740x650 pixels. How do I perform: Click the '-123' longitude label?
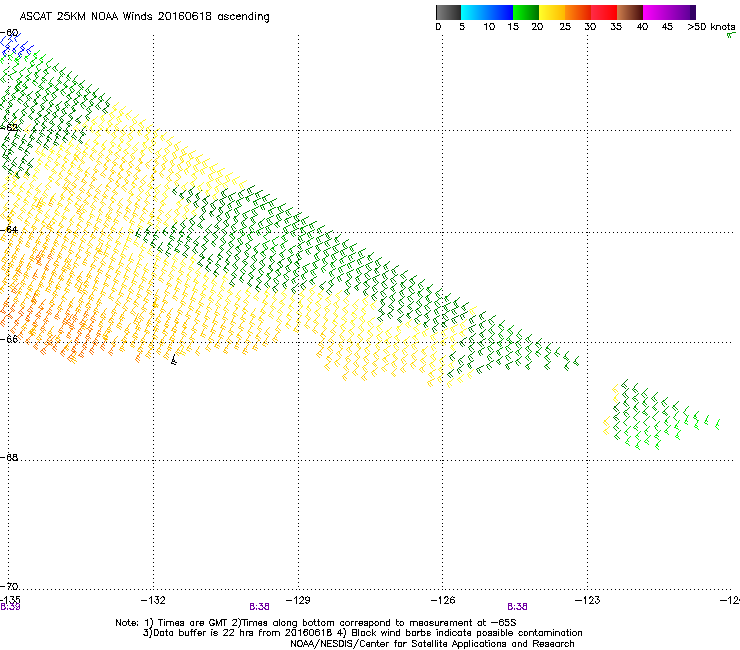(x=588, y=600)
